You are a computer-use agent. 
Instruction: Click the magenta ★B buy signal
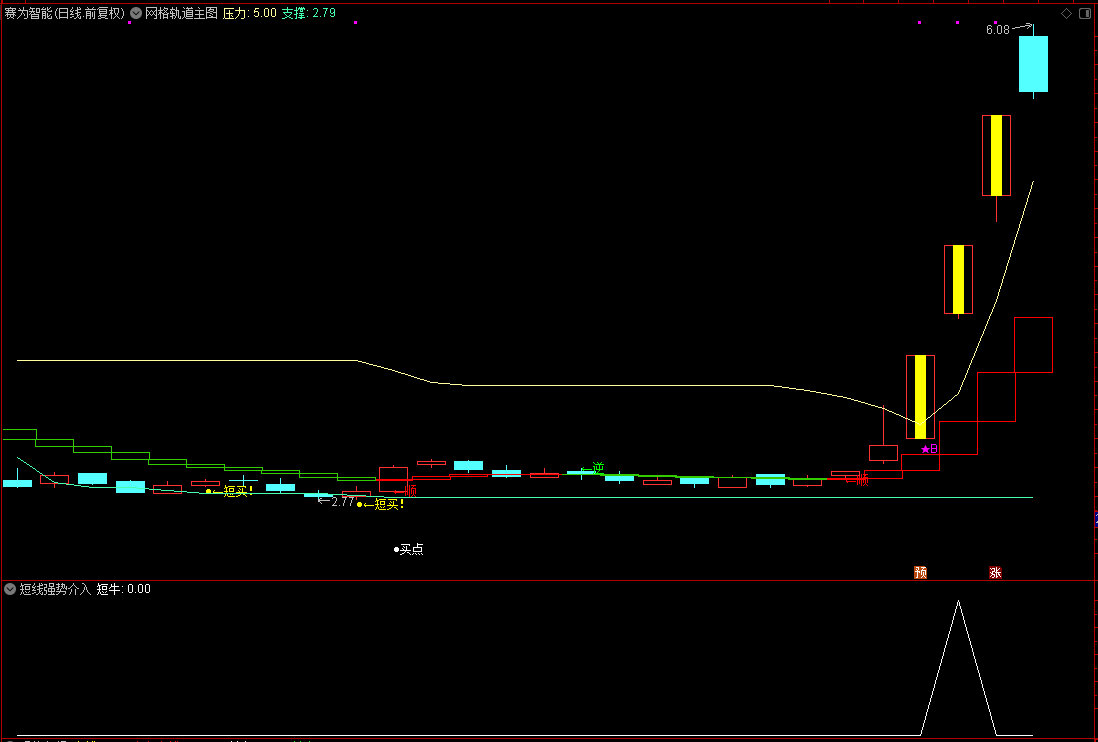pyautogui.click(x=929, y=449)
